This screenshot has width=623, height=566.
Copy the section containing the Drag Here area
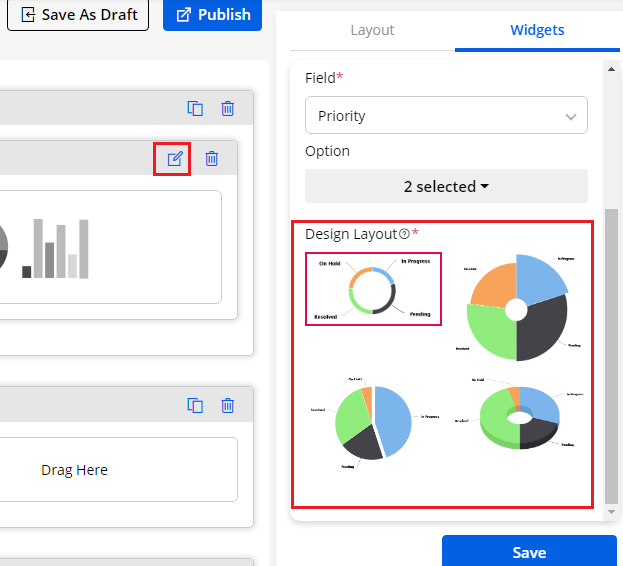tap(196, 405)
